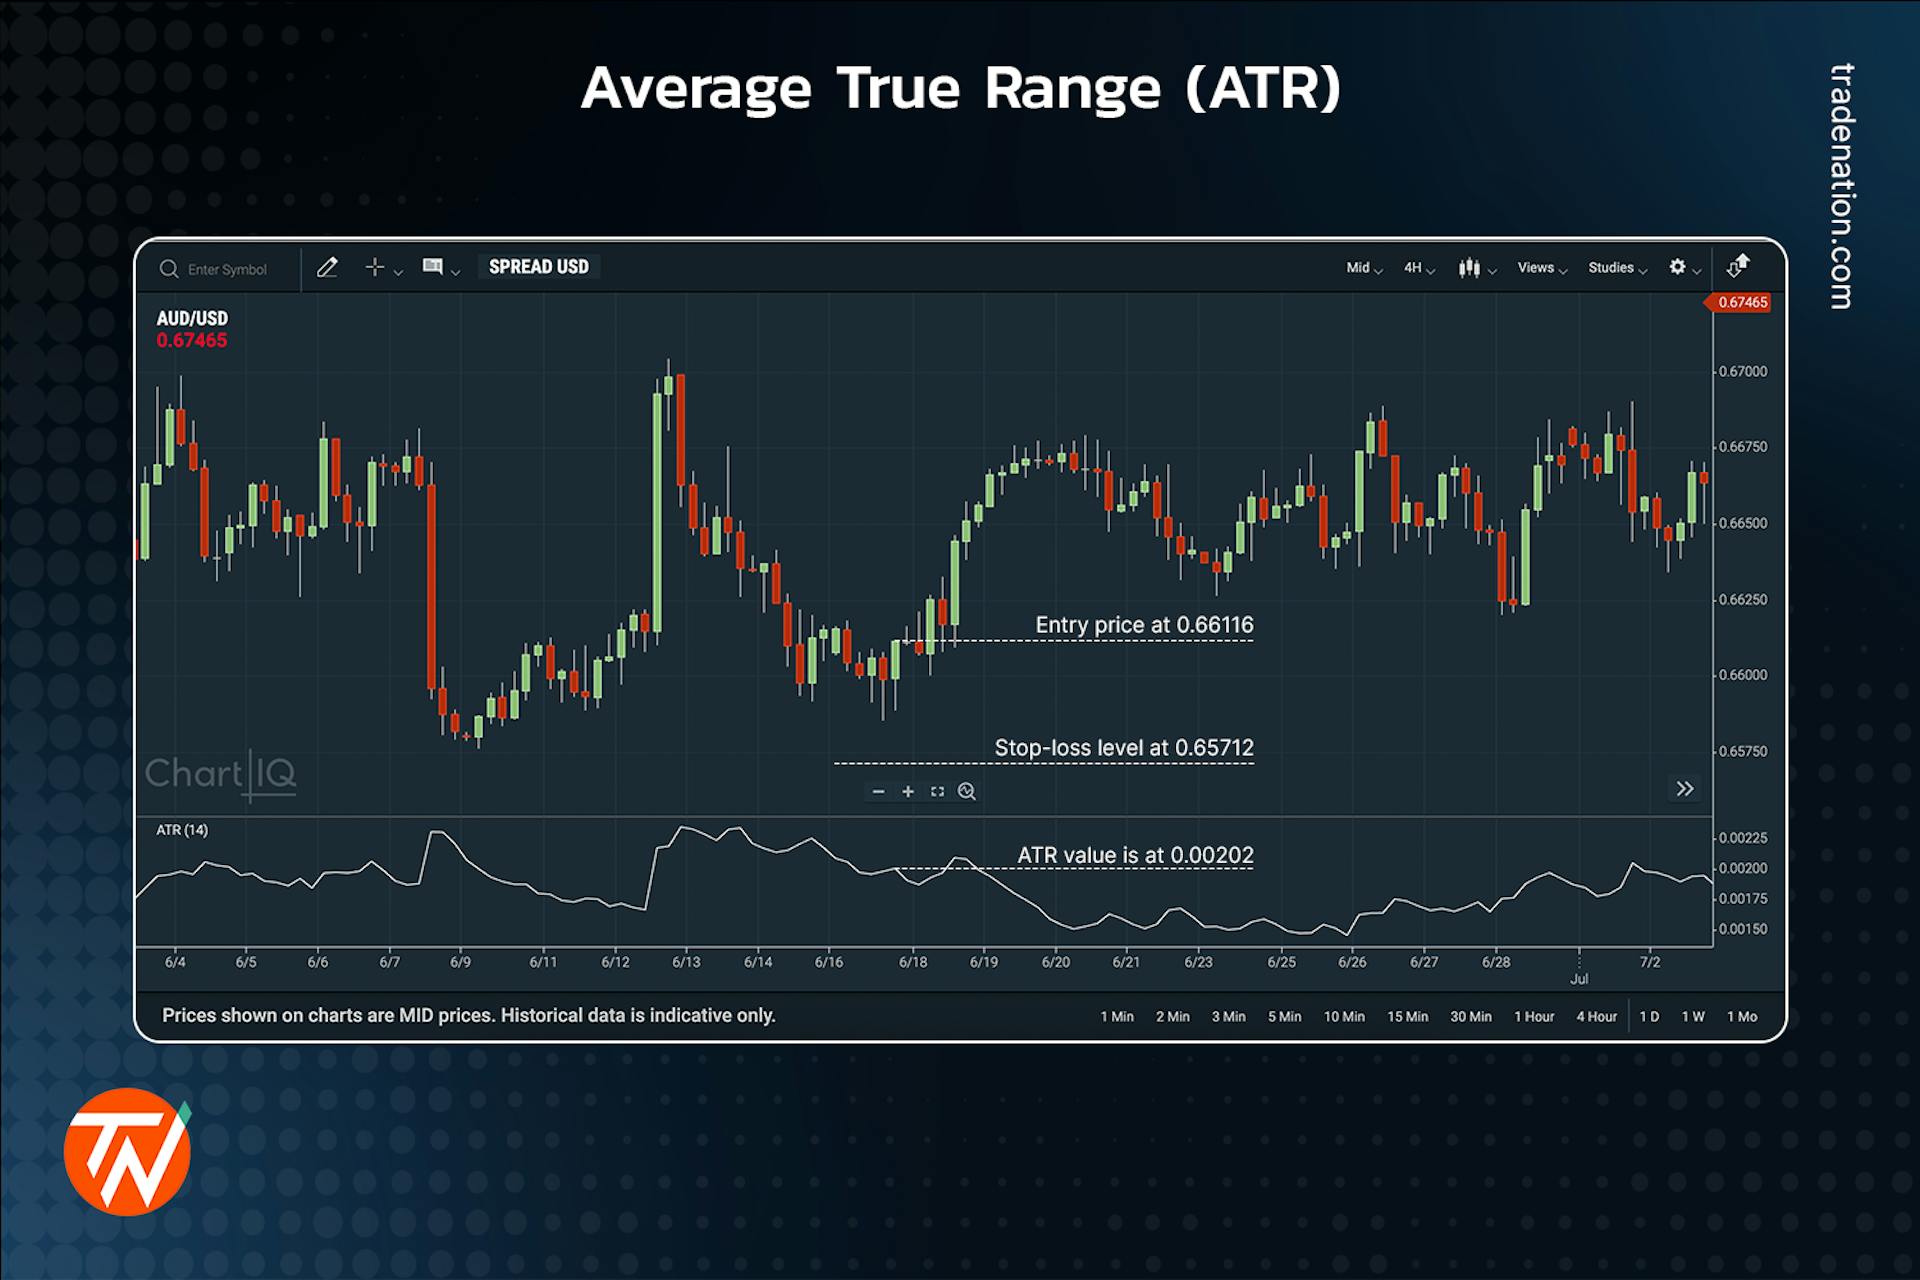The width and height of the screenshot is (1920, 1280).
Task: Click the symbol search magnifier icon
Action: 168,269
